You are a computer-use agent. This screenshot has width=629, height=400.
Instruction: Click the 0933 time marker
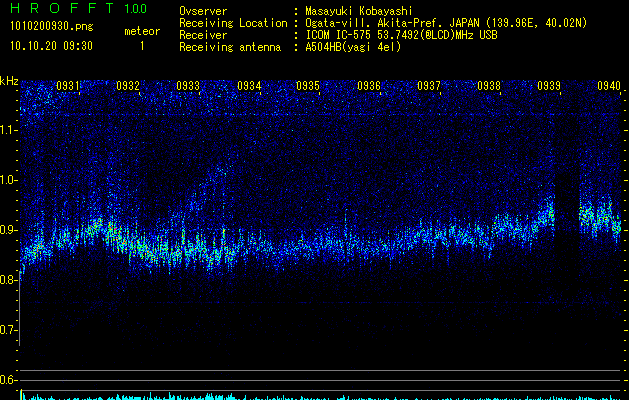tap(188, 86)
